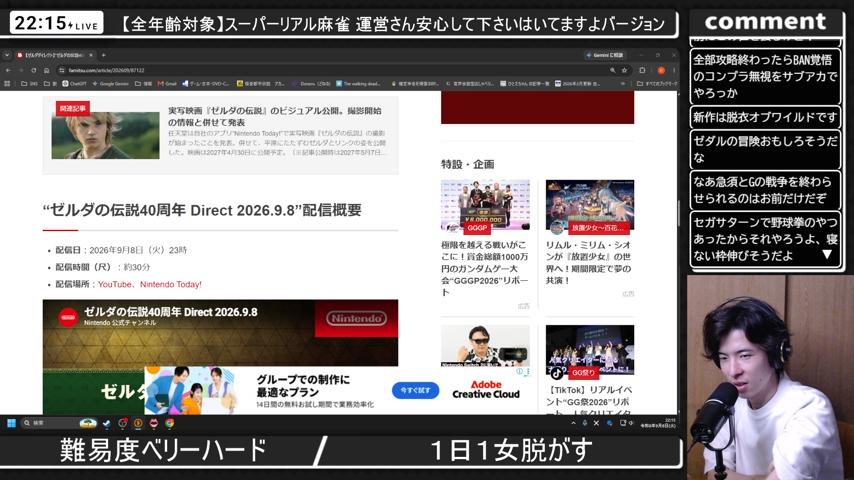Select the comment starting セガサターンで野球拳
Viewport: 854px width, 480px height.
point(765,239)
